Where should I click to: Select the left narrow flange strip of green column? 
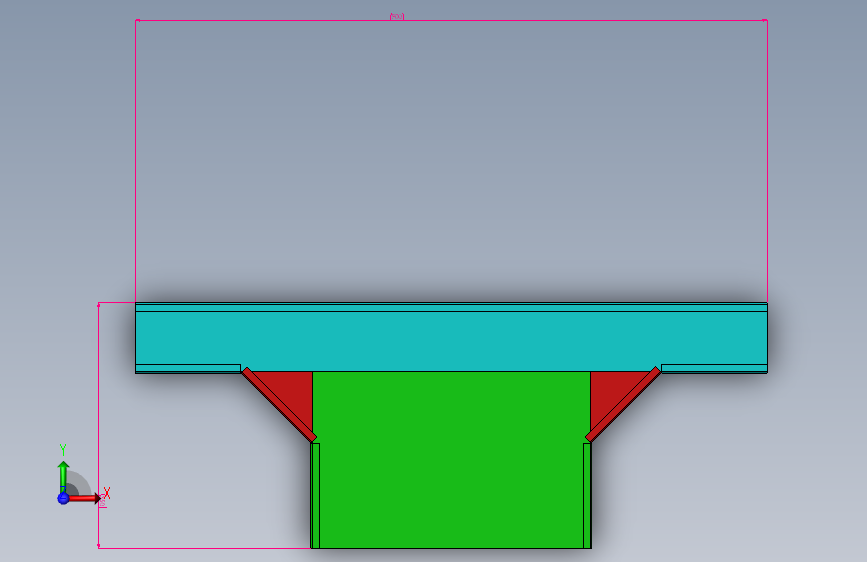point(315,496)
